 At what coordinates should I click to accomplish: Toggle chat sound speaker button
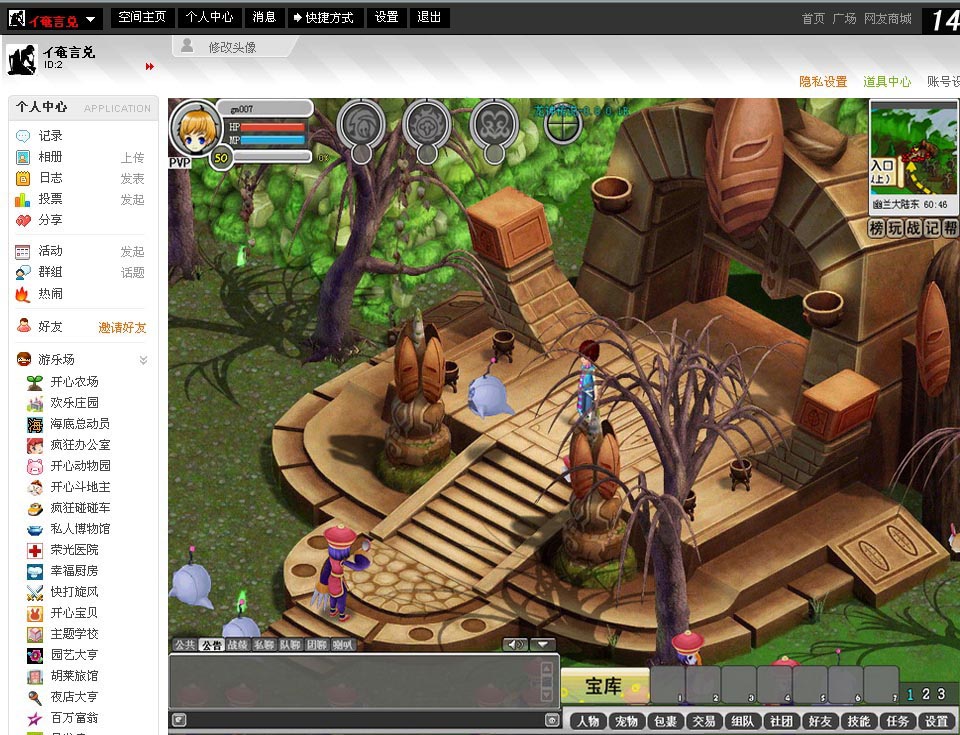[x=516, y=644]
